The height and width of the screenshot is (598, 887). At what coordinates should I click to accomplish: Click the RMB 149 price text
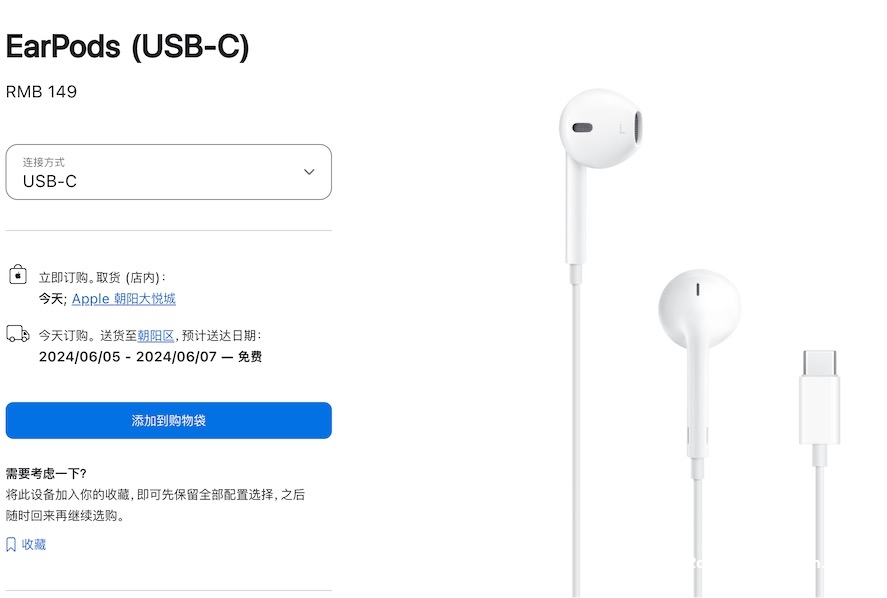point(41,92)
